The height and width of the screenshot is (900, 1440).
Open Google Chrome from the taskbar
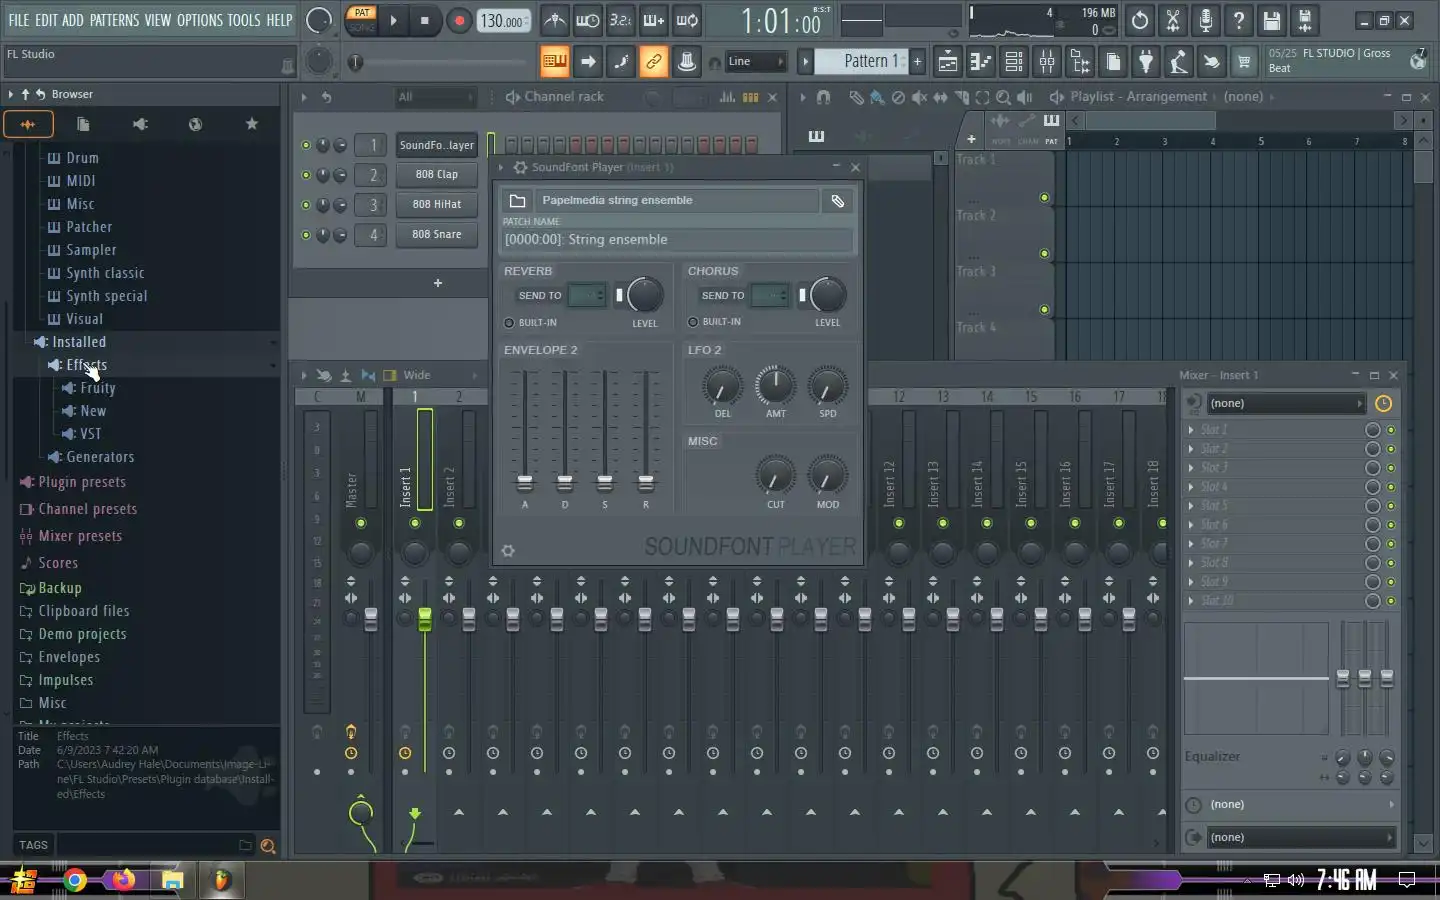pos(75,880)
